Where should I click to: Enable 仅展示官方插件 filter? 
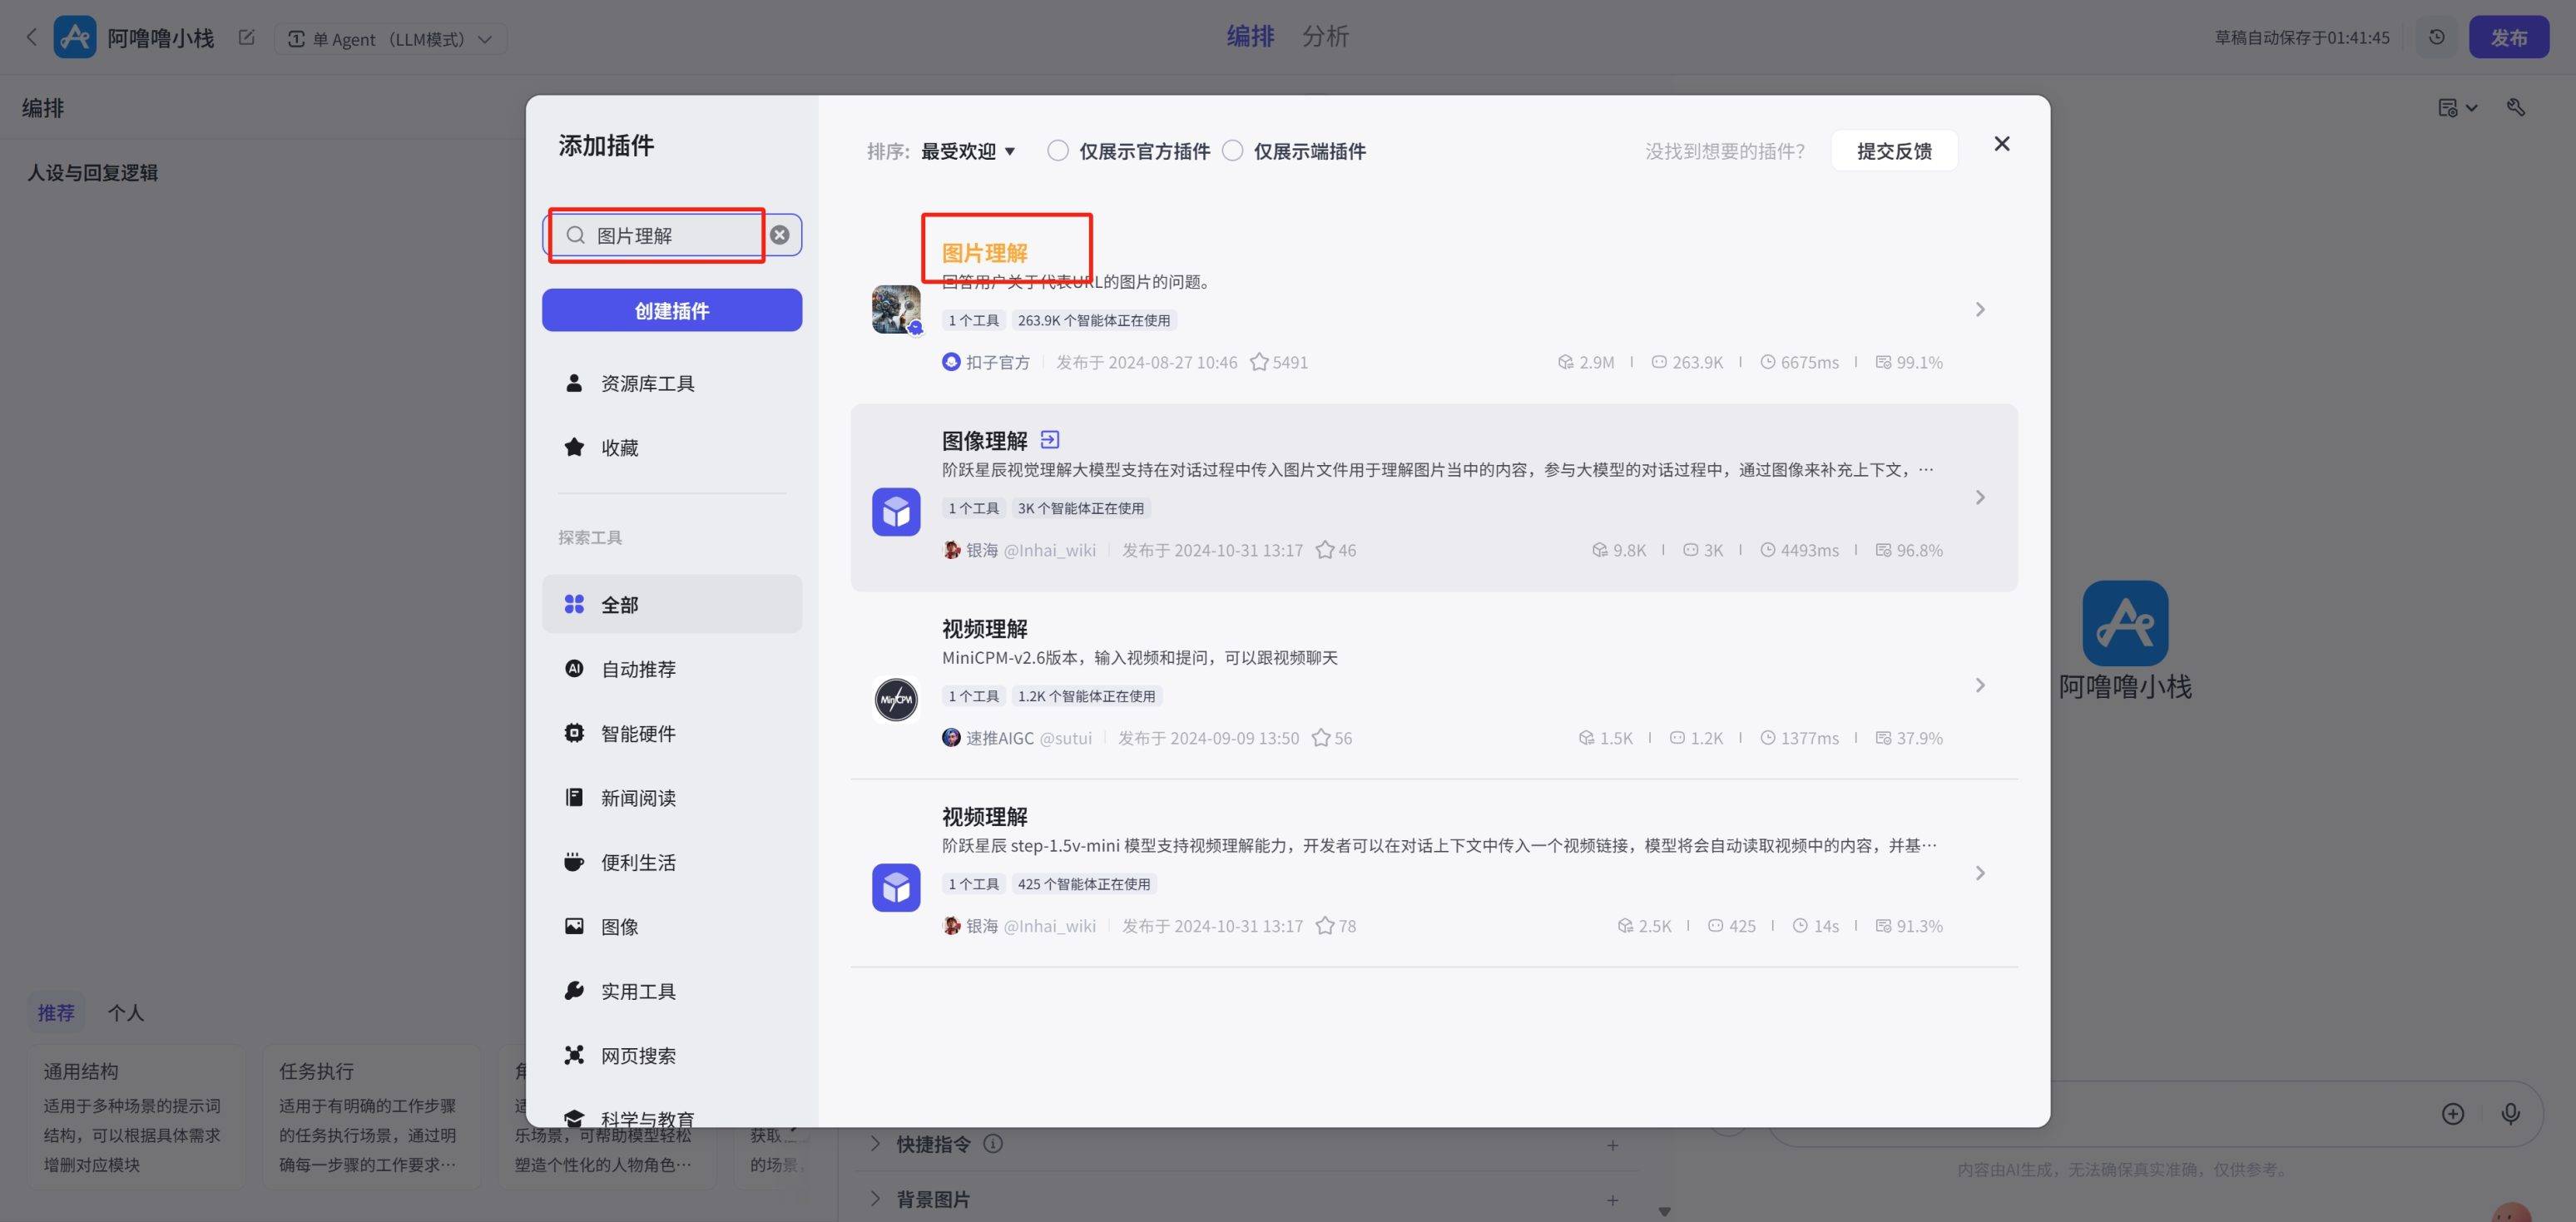pos(1057,151)
